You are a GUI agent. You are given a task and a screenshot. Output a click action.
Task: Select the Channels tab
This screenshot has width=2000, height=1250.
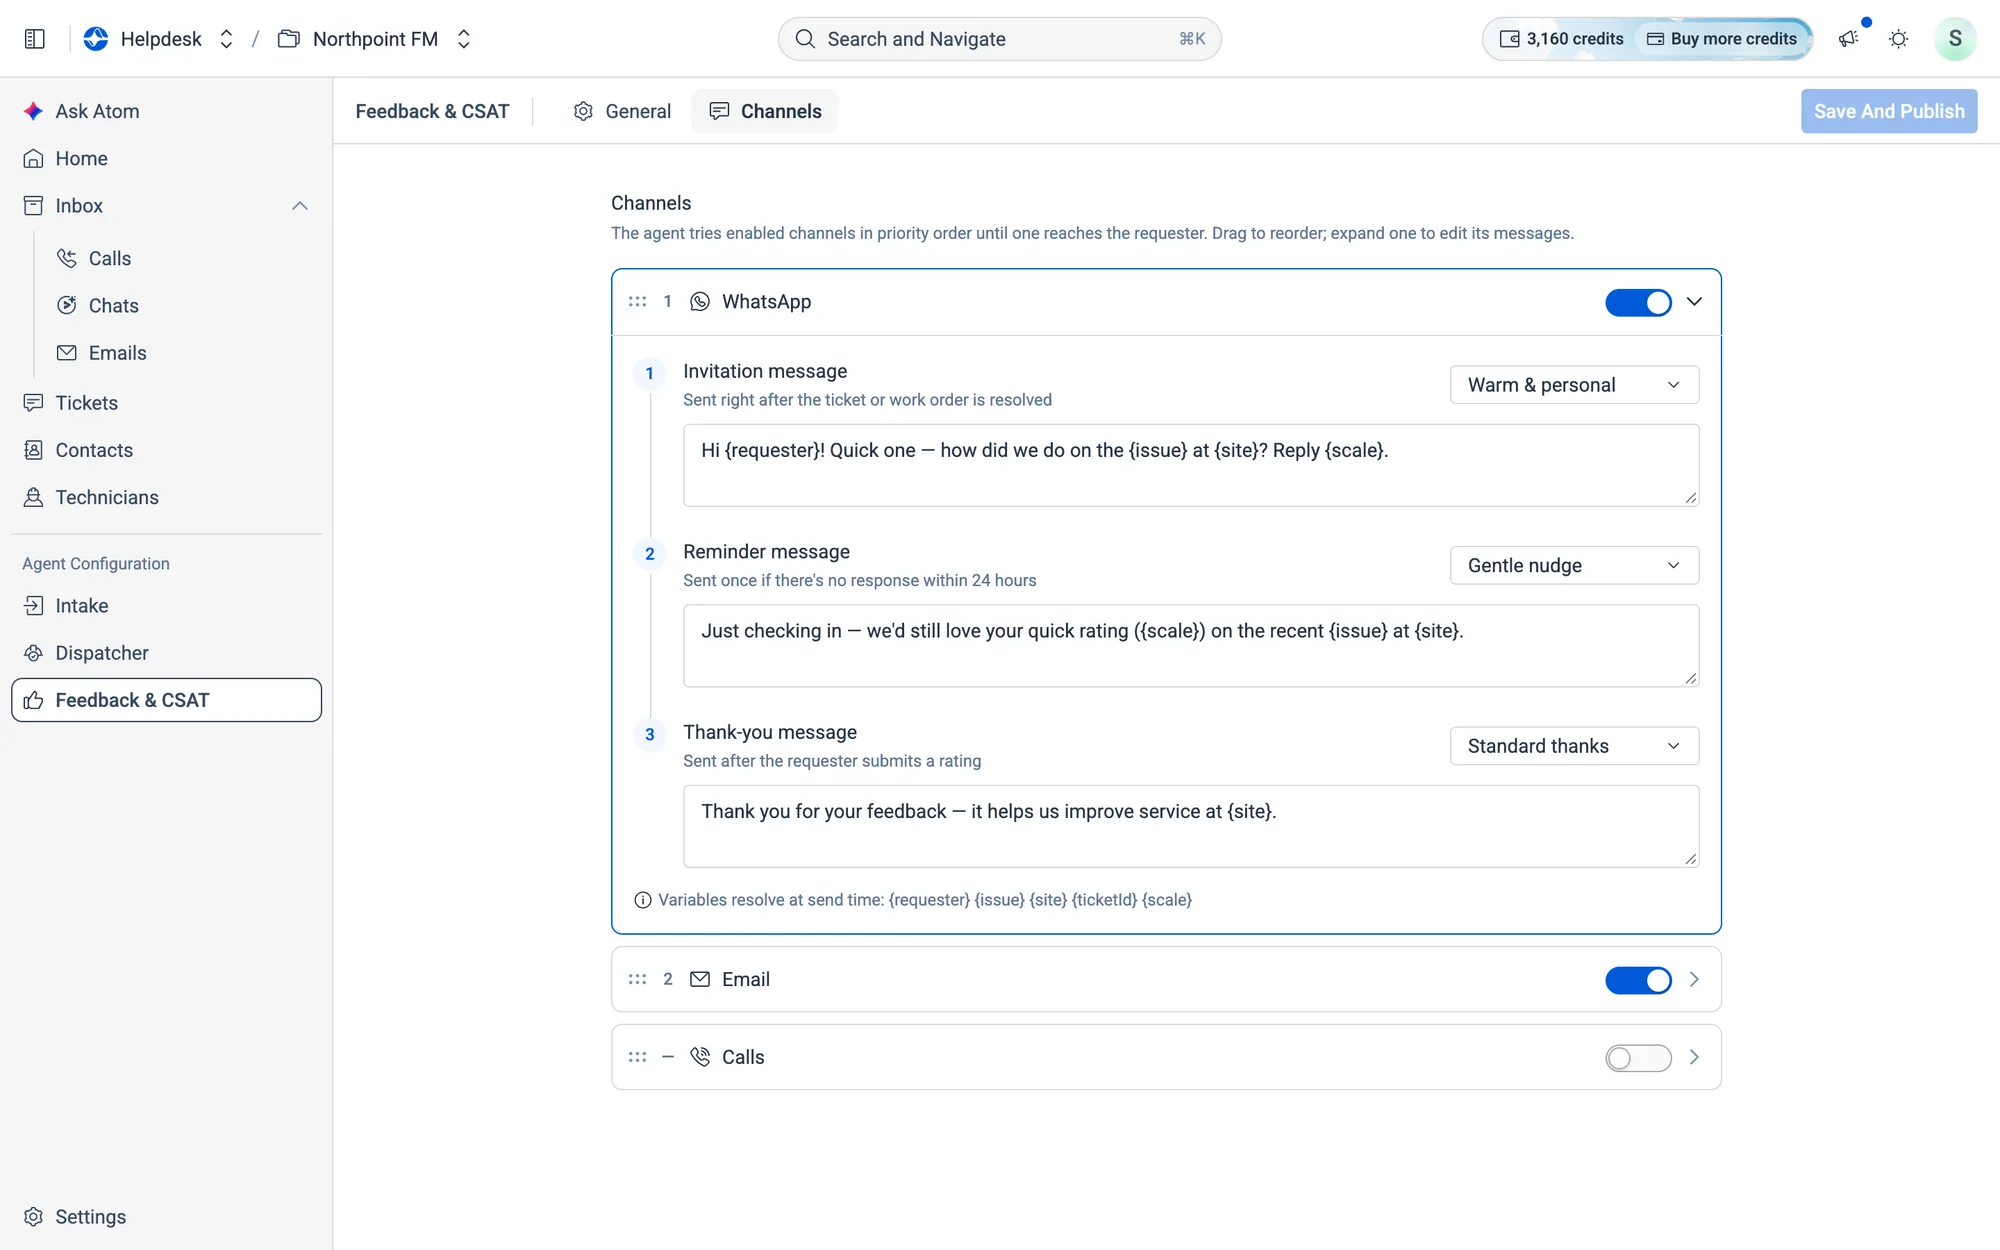tap(765, 111)
